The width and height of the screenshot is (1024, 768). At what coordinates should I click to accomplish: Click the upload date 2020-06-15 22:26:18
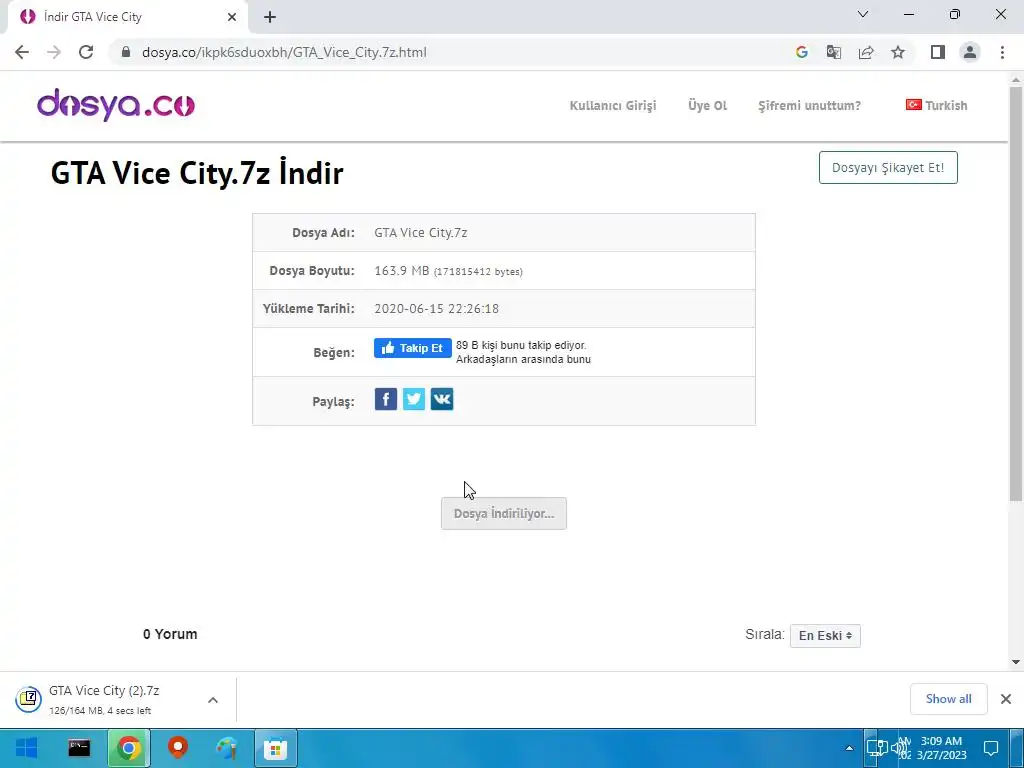tap(436, 308)
